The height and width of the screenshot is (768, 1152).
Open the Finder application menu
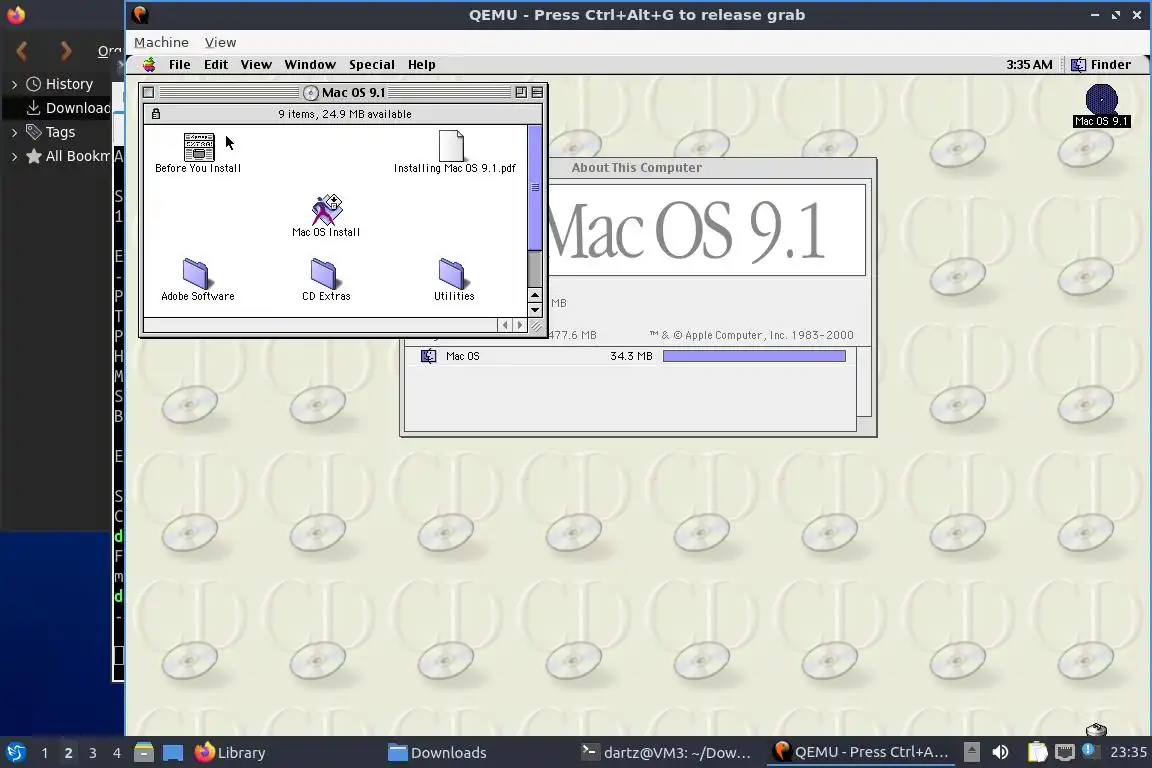[1101, 65]
